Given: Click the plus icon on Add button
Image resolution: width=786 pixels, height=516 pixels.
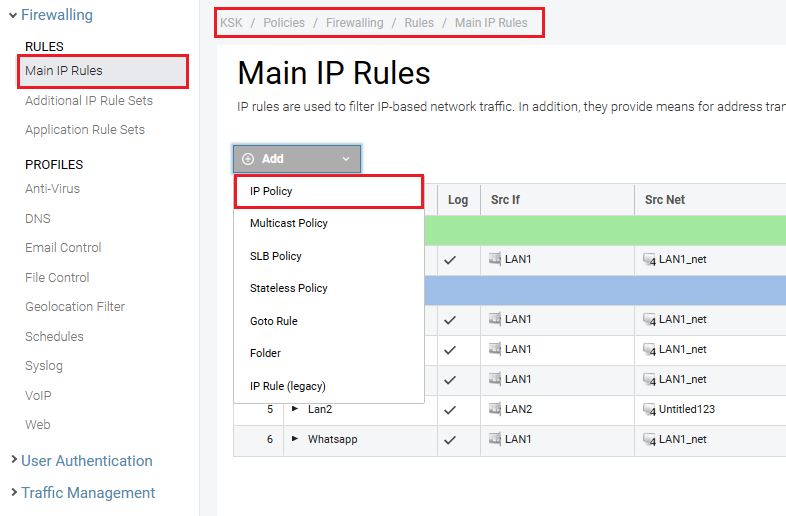Looking at the screenshot, I should coord(248,159).
